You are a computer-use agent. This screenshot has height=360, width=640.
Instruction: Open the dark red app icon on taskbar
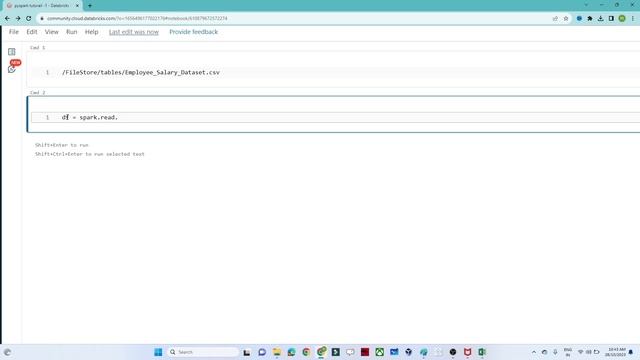click(x=365, y=352)
